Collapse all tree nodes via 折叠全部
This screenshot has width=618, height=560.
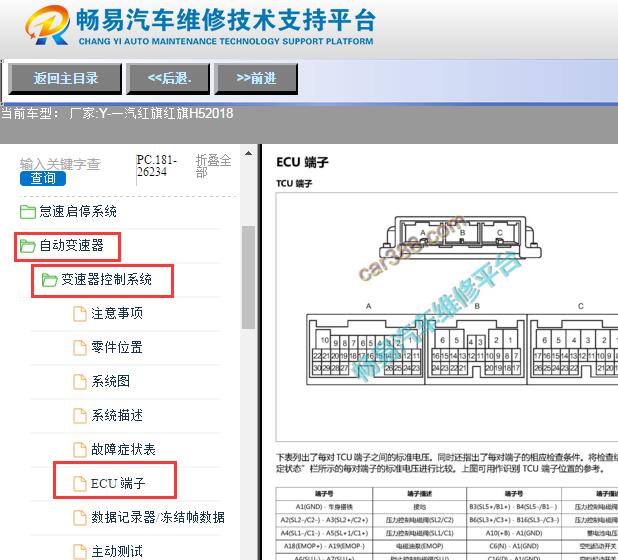click(x=213, y=166)
